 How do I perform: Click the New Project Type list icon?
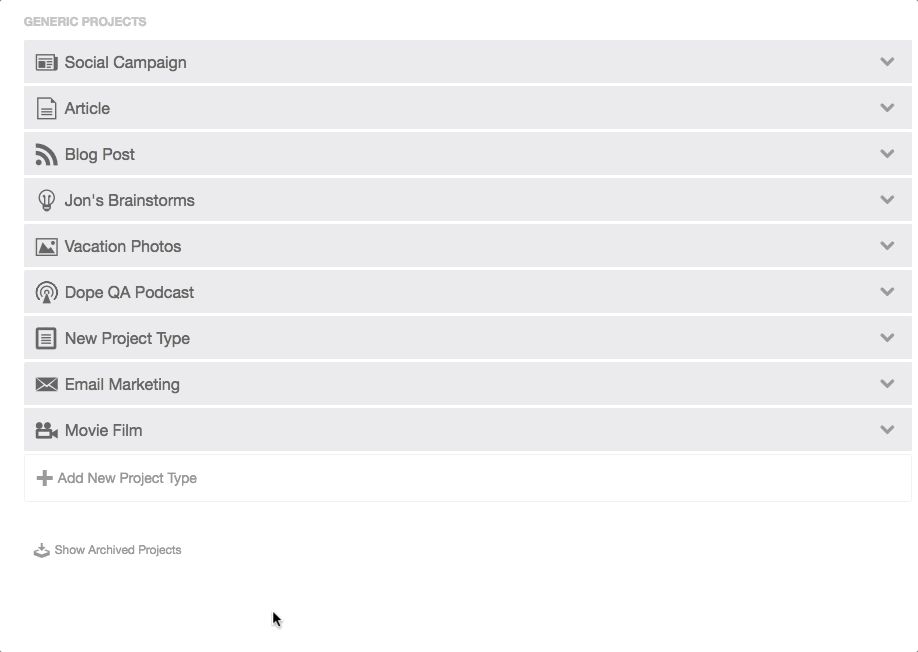46,338
